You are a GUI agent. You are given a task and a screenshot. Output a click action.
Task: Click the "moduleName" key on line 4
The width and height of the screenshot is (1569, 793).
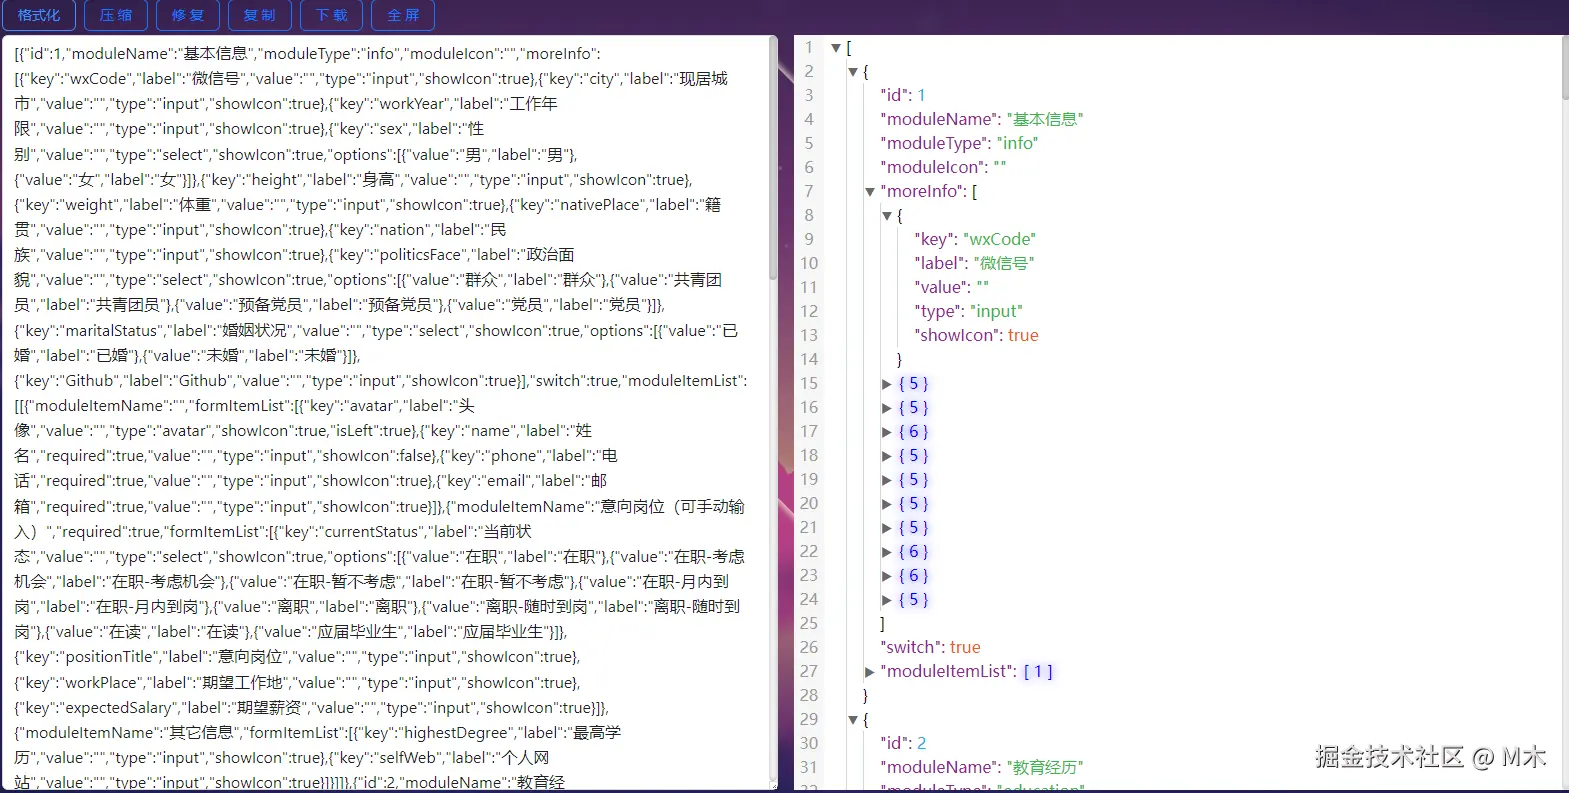(x=940, y=119)
